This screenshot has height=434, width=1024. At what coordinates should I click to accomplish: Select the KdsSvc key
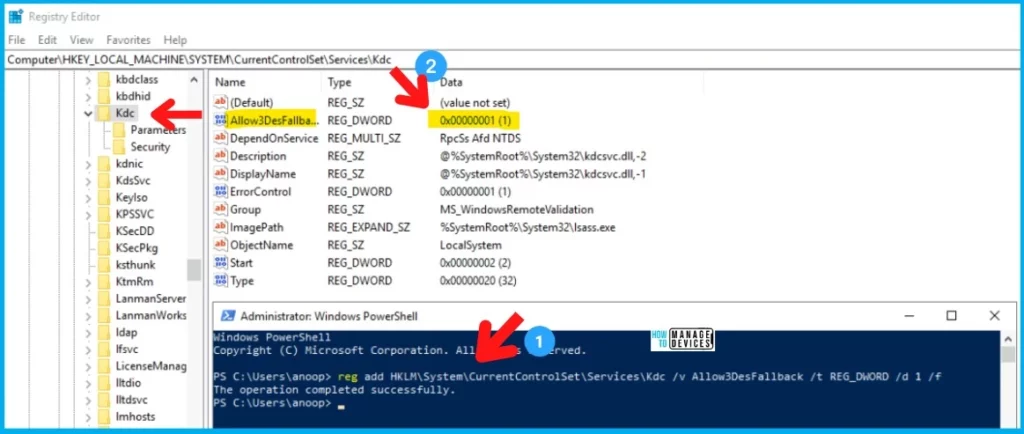click(x=131, y=181)
